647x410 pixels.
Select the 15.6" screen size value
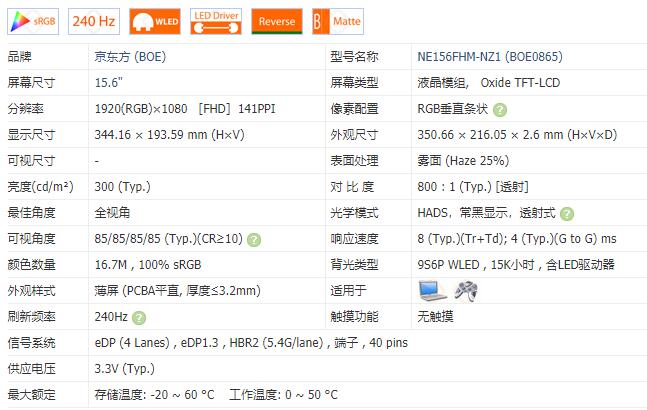(x=109, y=82)
